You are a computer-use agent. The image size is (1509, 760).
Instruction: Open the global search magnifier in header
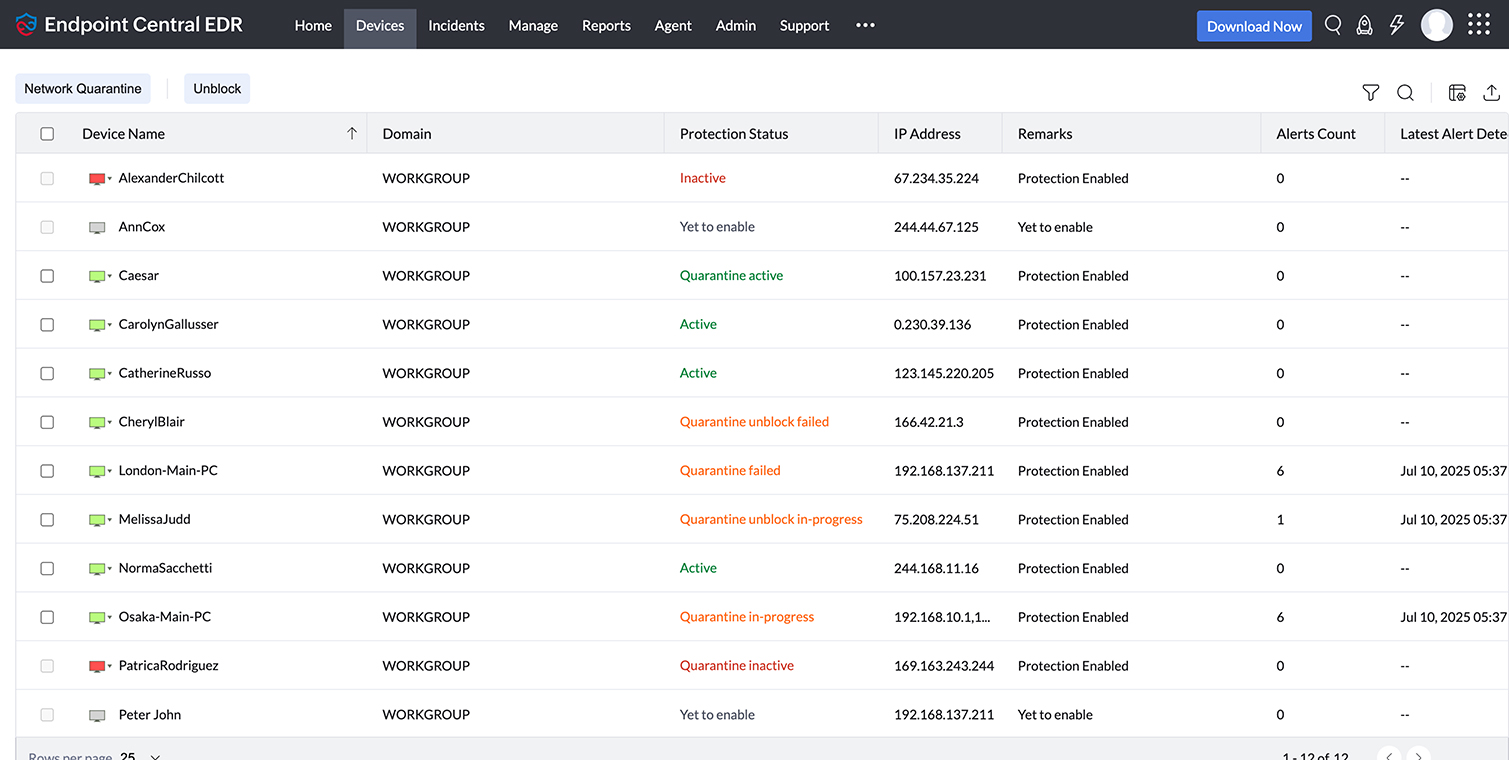1333,25
